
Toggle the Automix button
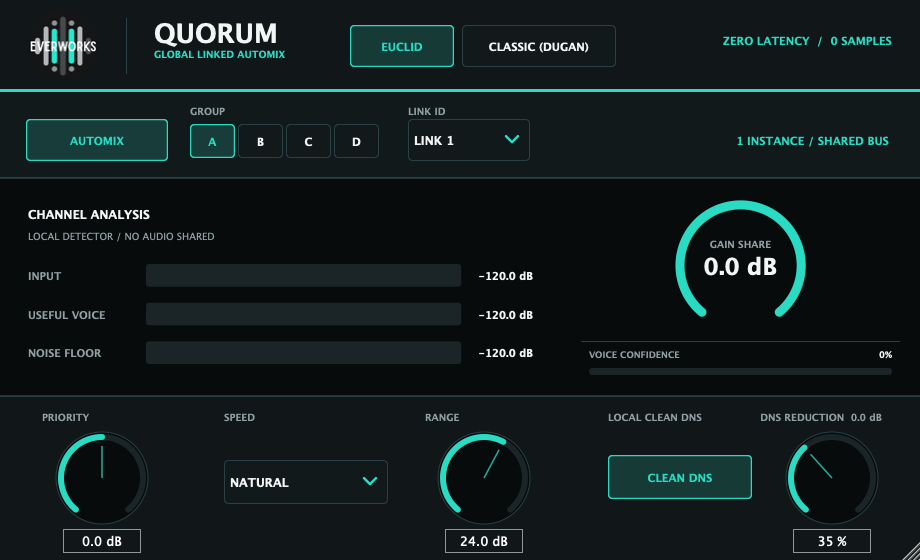point(97,140)
